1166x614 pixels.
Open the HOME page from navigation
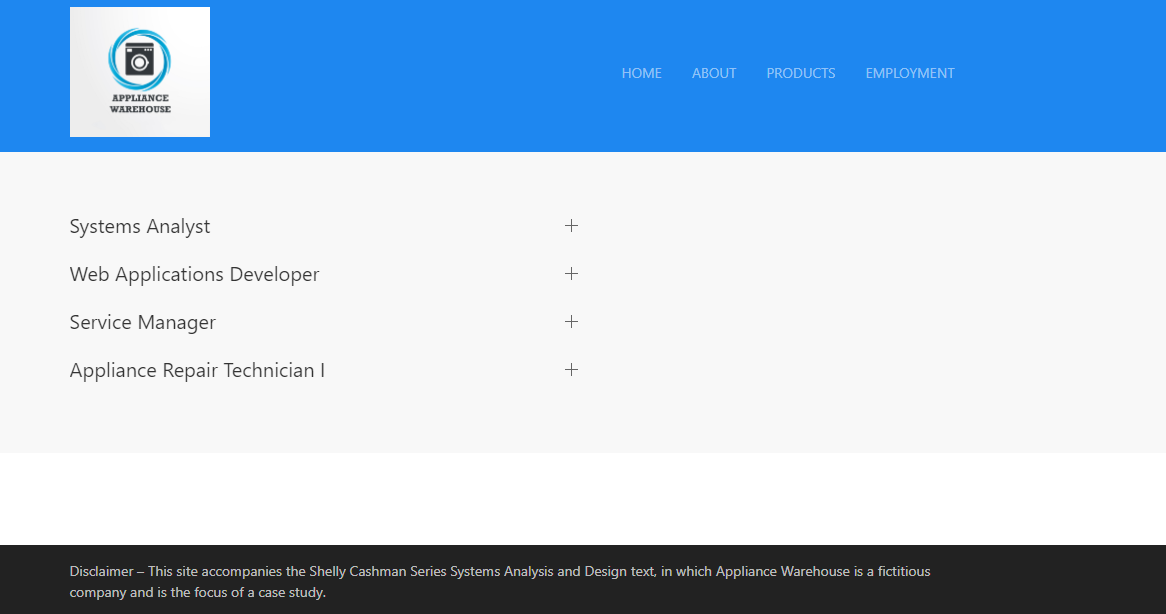tap(641, 73)
